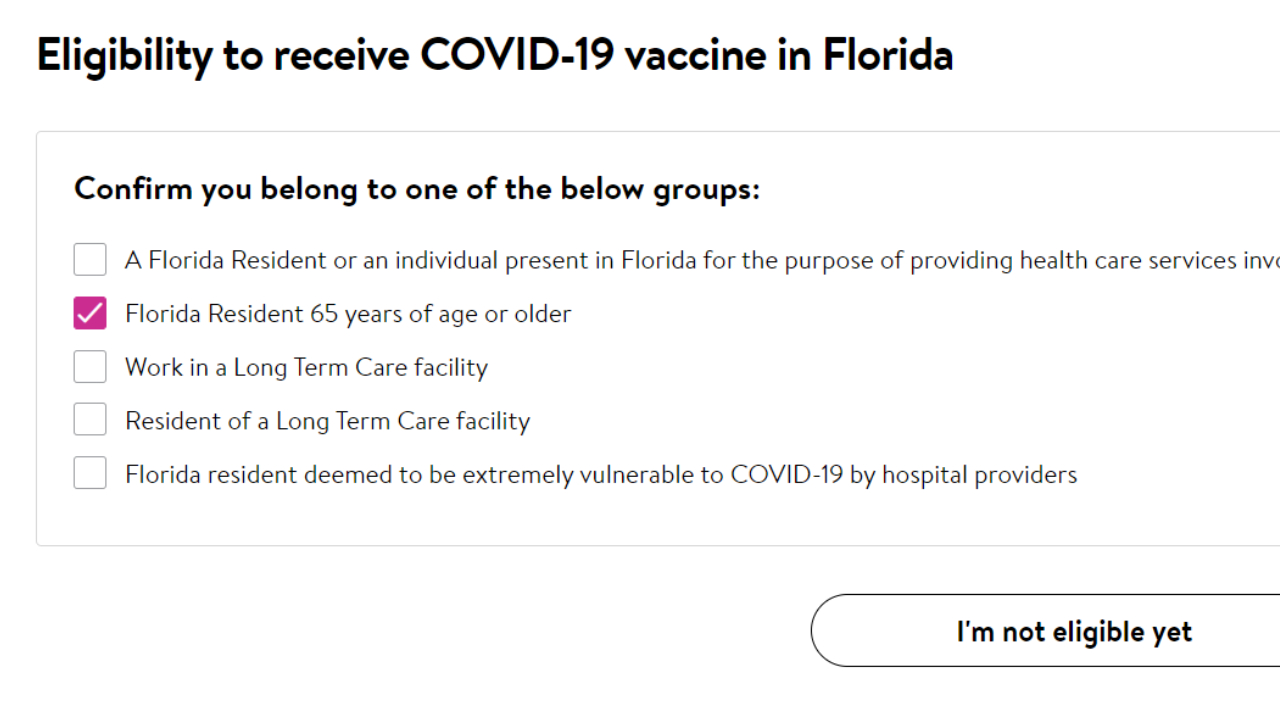This screenshot has width=1280, height=720.
Task: Tick the Work in Long Term Care checkbox
Action: click(90, 367)
